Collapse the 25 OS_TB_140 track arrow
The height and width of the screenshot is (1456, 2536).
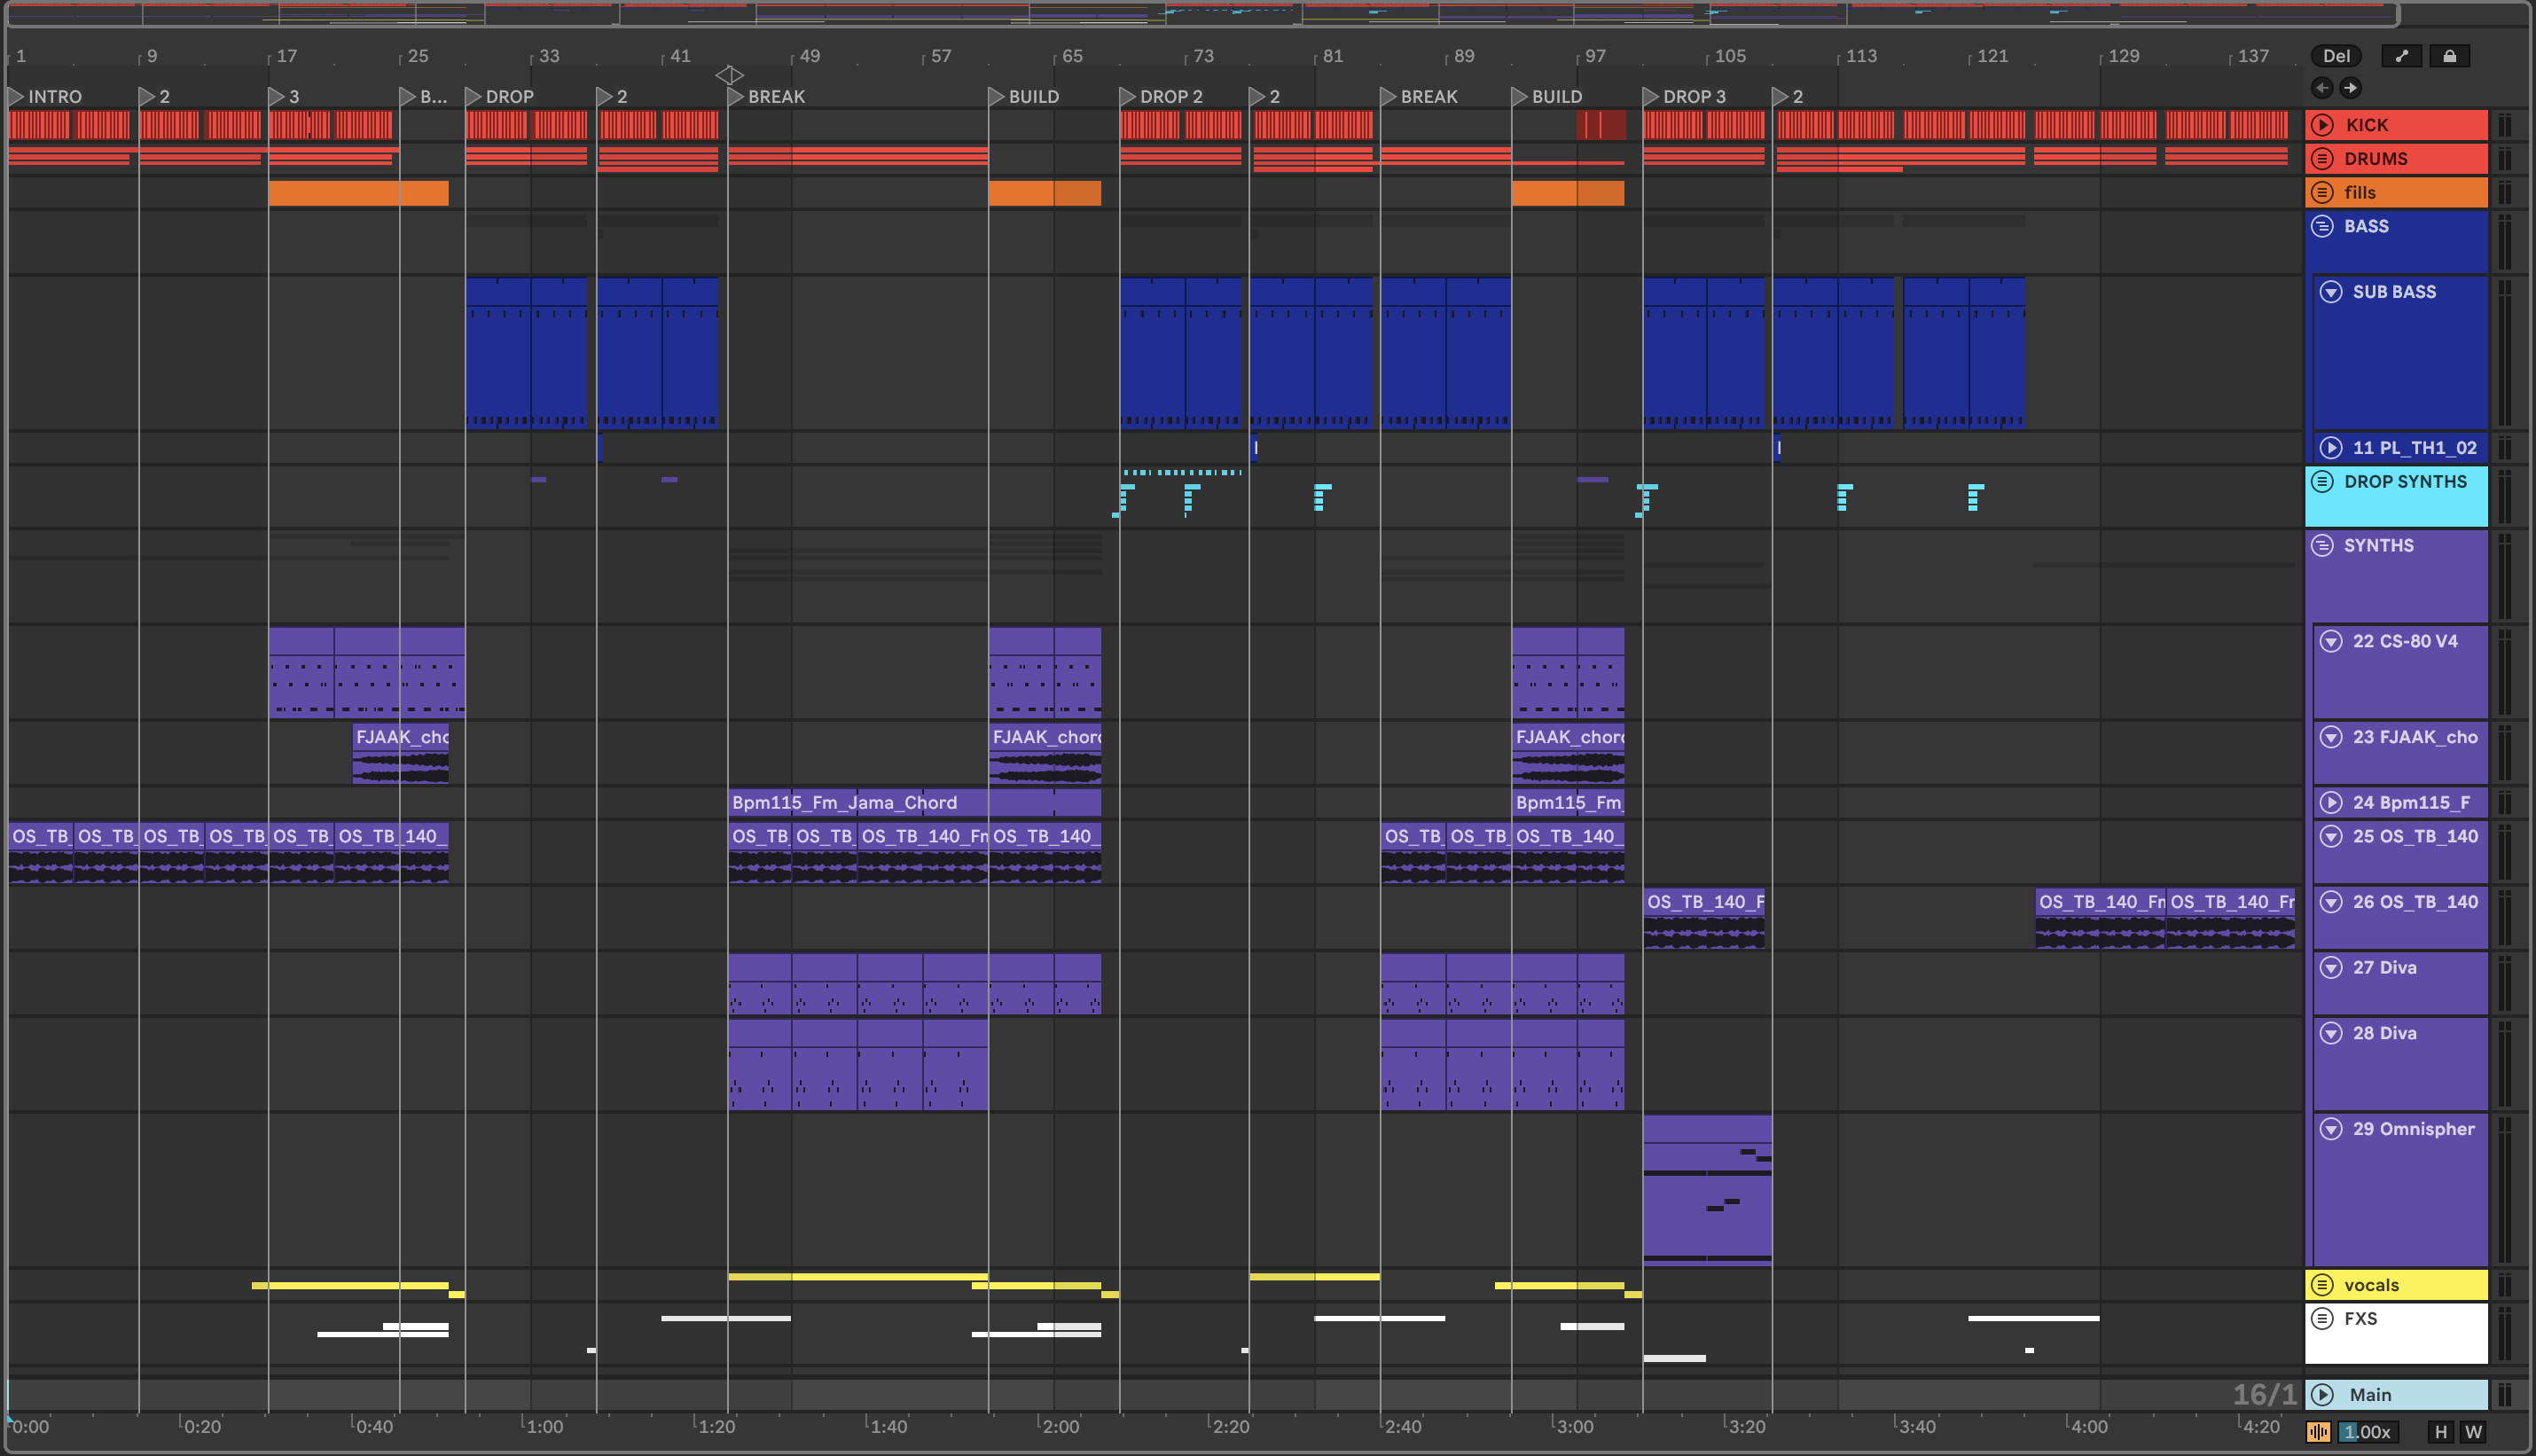[2330, 836]
